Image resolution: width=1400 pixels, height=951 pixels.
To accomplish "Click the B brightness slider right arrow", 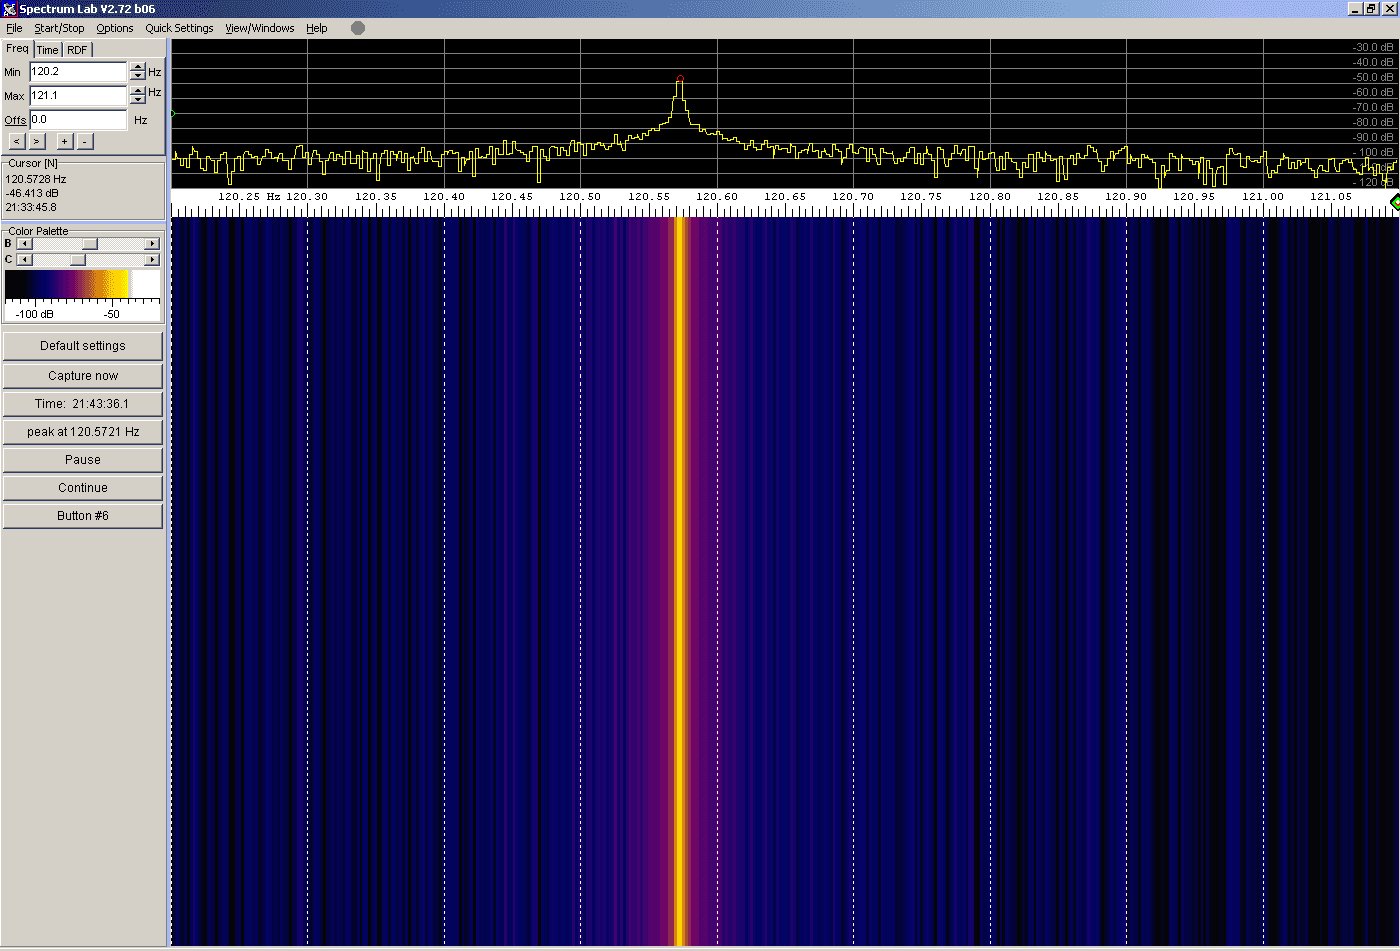I will 152,243.
